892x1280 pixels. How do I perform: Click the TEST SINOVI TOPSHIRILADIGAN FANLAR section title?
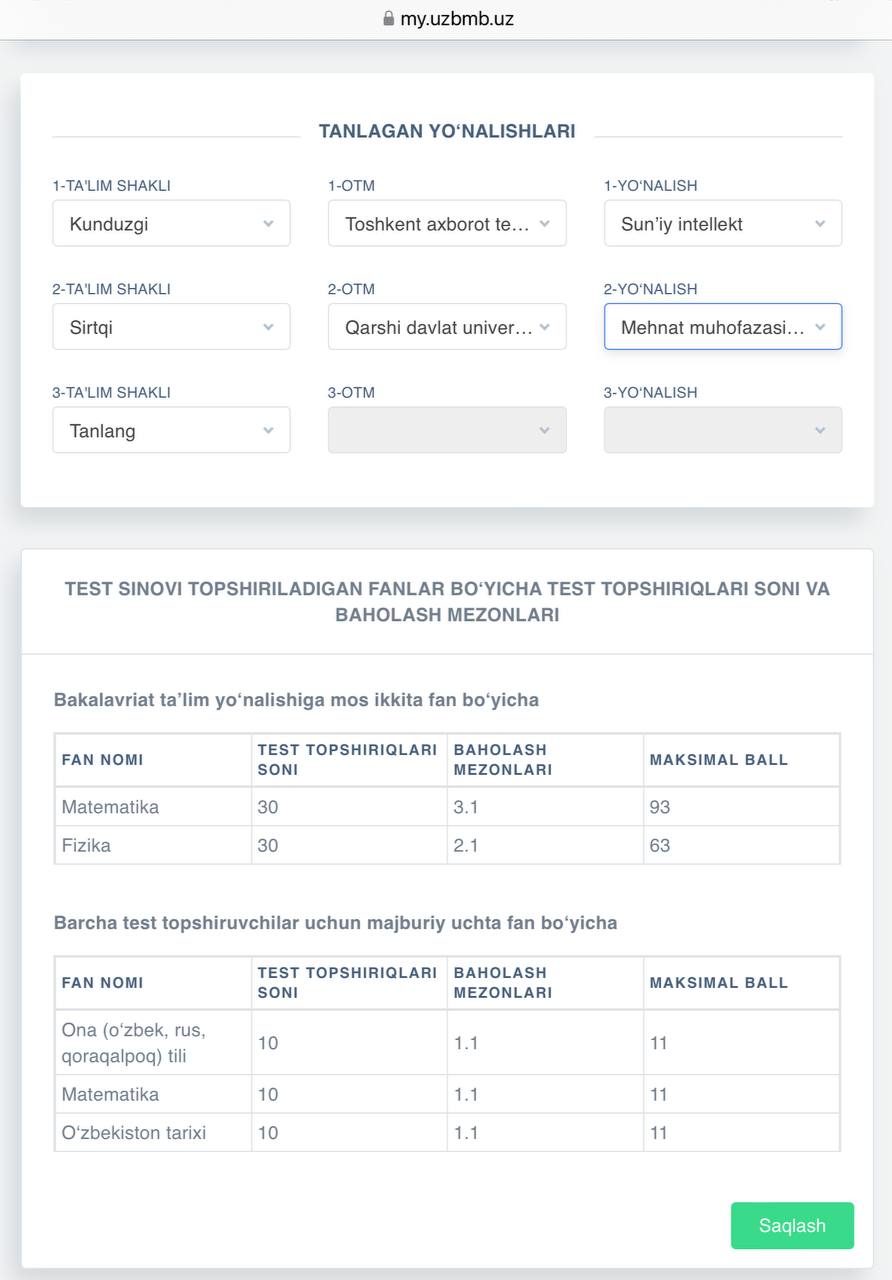[x=447, y=602]
